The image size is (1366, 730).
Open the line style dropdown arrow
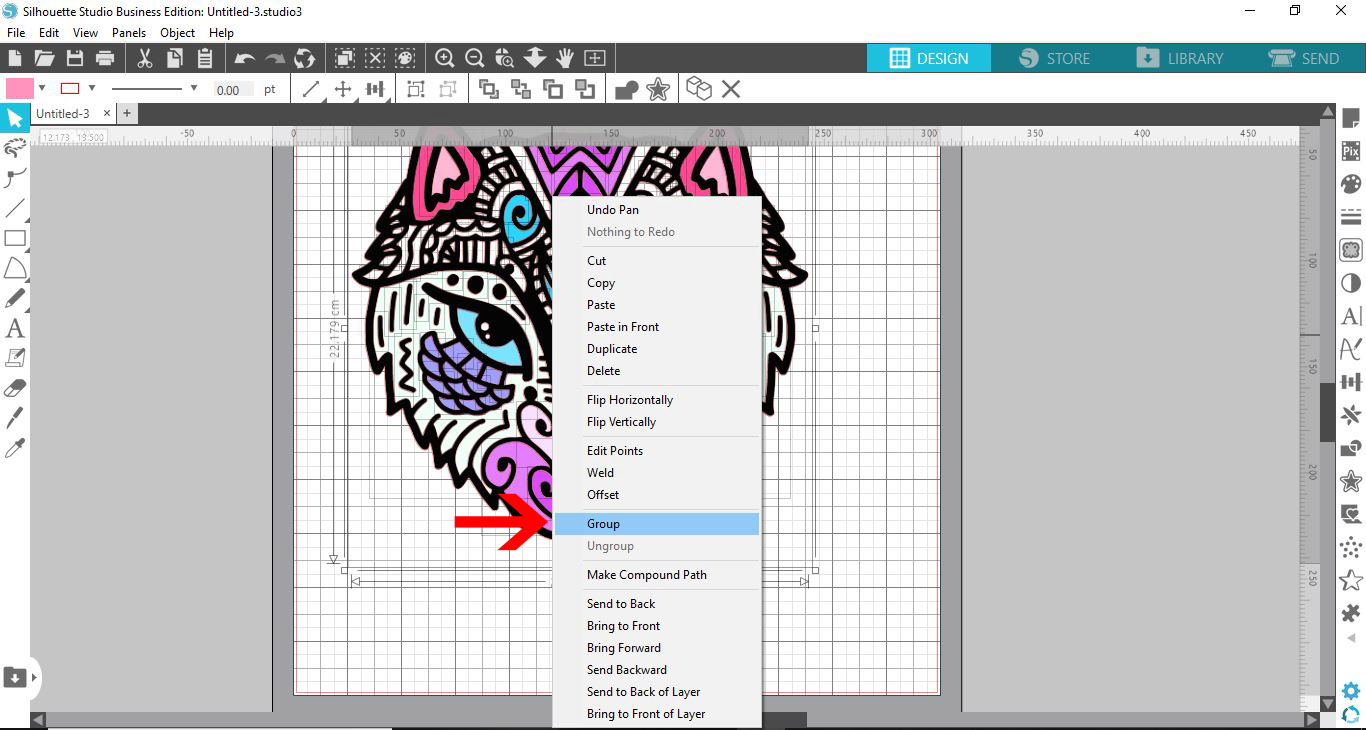[x=194, y=88]
